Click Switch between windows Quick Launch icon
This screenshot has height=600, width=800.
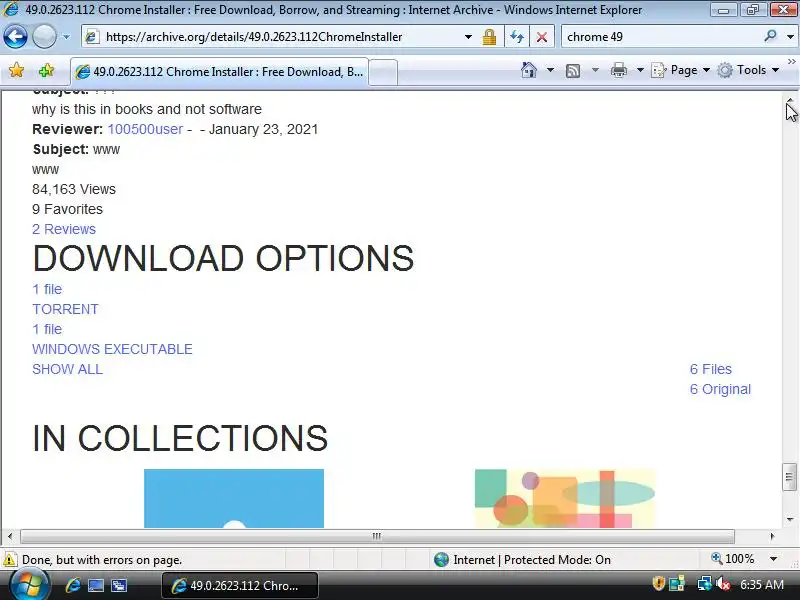[119, 585]
